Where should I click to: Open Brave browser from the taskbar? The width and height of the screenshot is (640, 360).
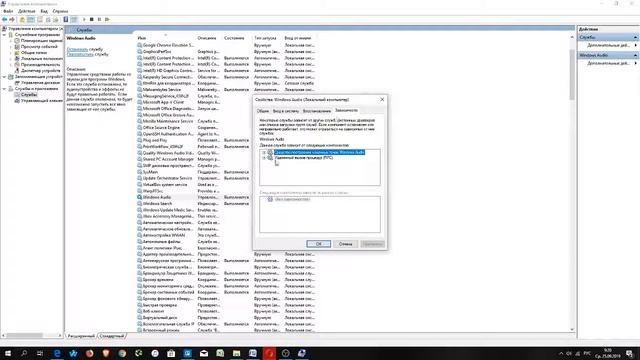(x=106, y=353)
